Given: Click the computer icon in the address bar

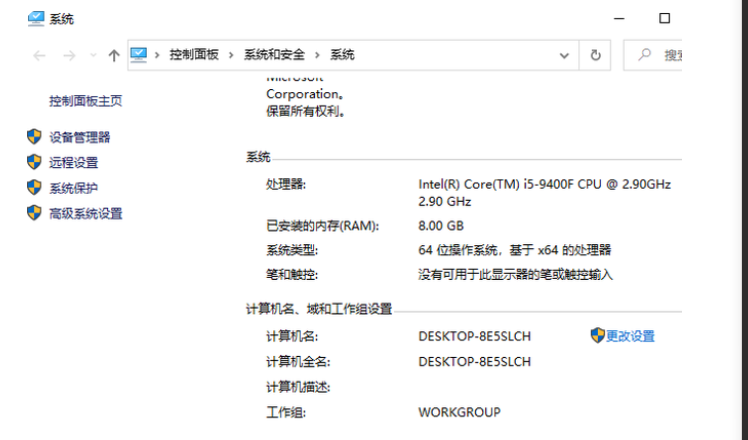Looking at the screenshot, I should 139,55.
